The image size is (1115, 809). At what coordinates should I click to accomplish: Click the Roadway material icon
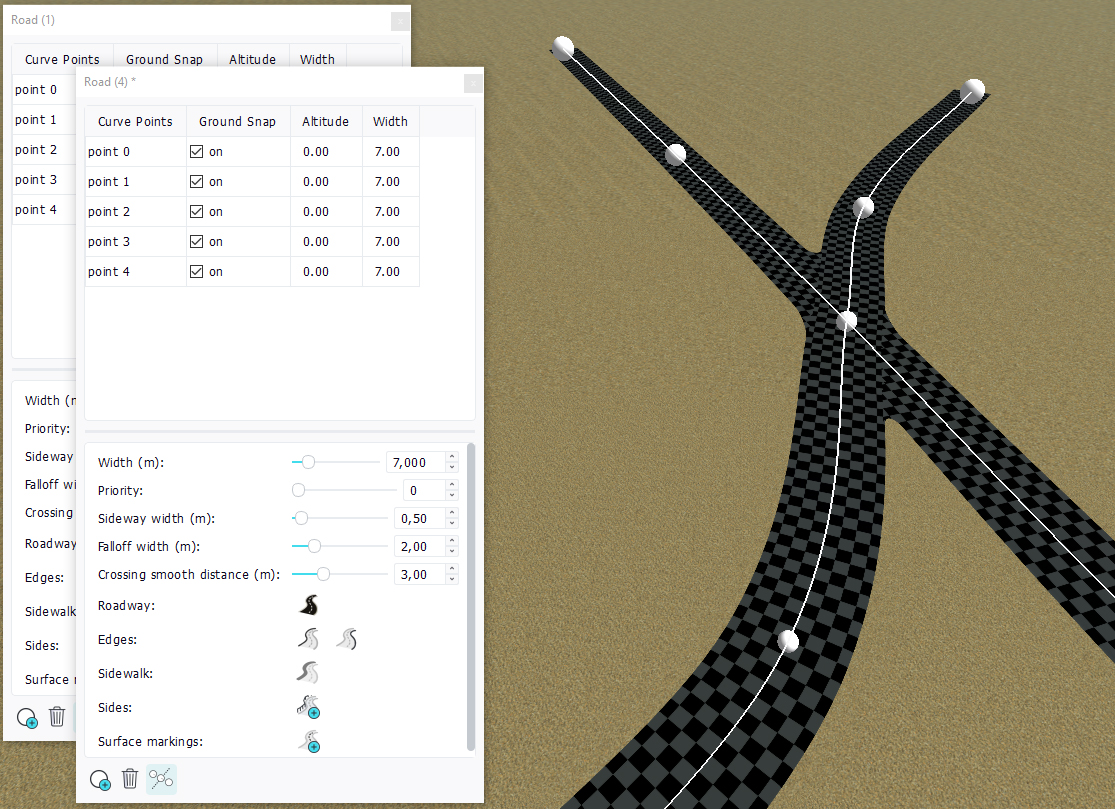coord(309,605)
